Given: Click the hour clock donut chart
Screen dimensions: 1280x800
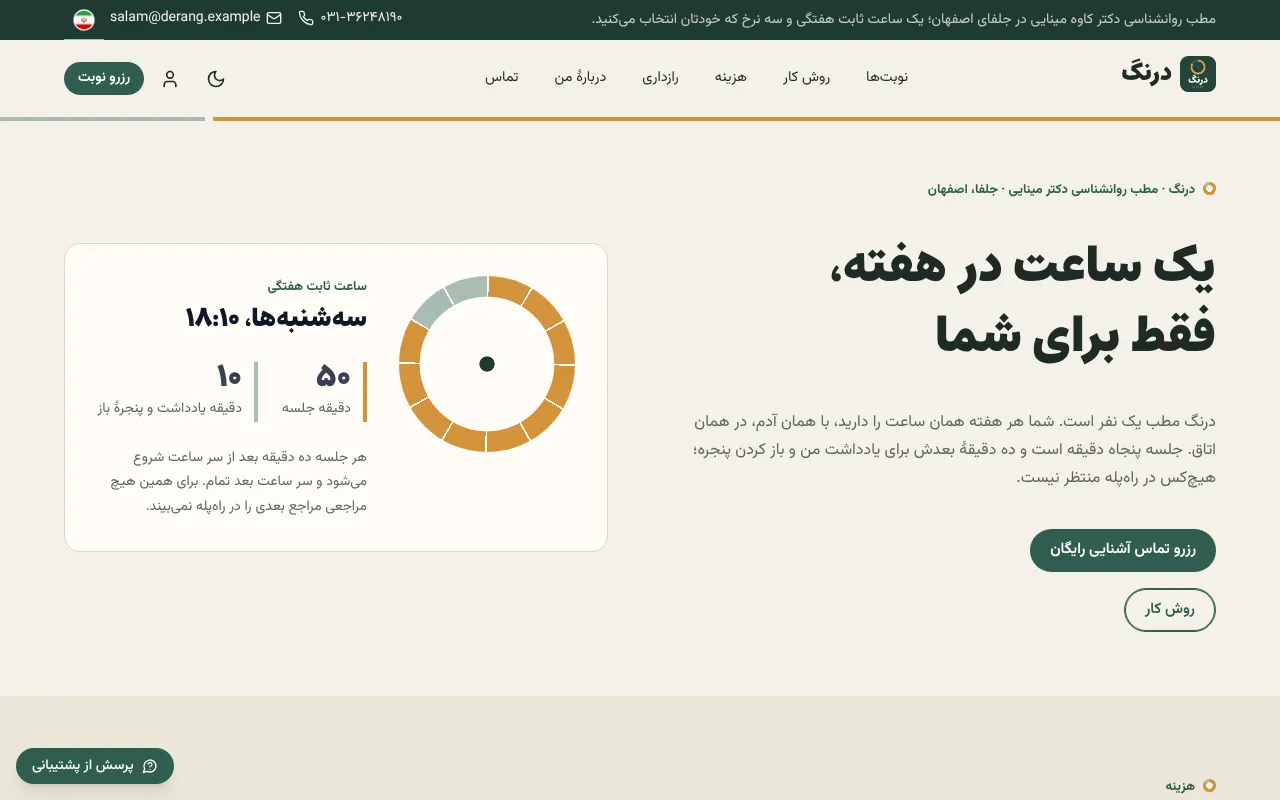Looking at the screenshot, I should [487, 364].
